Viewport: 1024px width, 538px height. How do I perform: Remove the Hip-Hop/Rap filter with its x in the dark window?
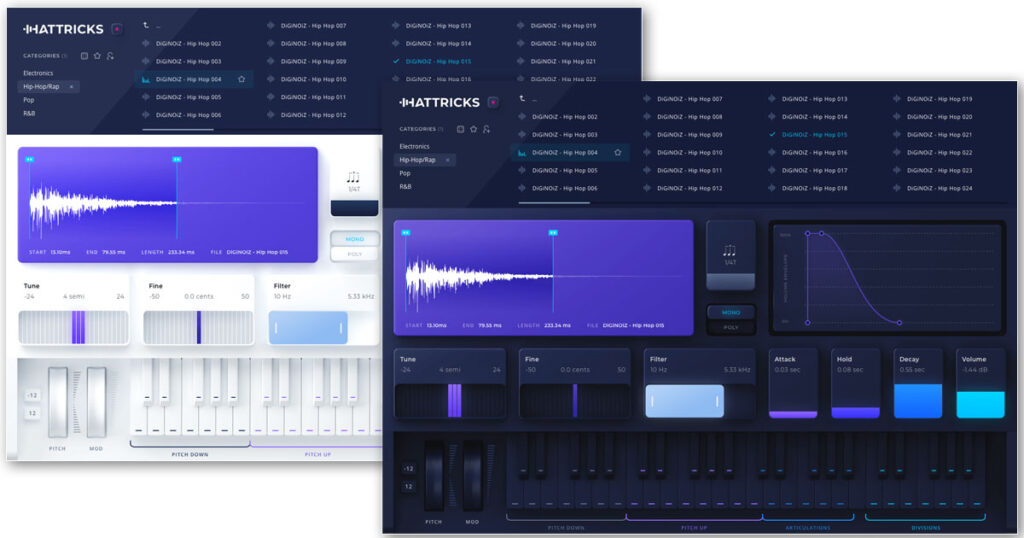[x=447, y=160]
